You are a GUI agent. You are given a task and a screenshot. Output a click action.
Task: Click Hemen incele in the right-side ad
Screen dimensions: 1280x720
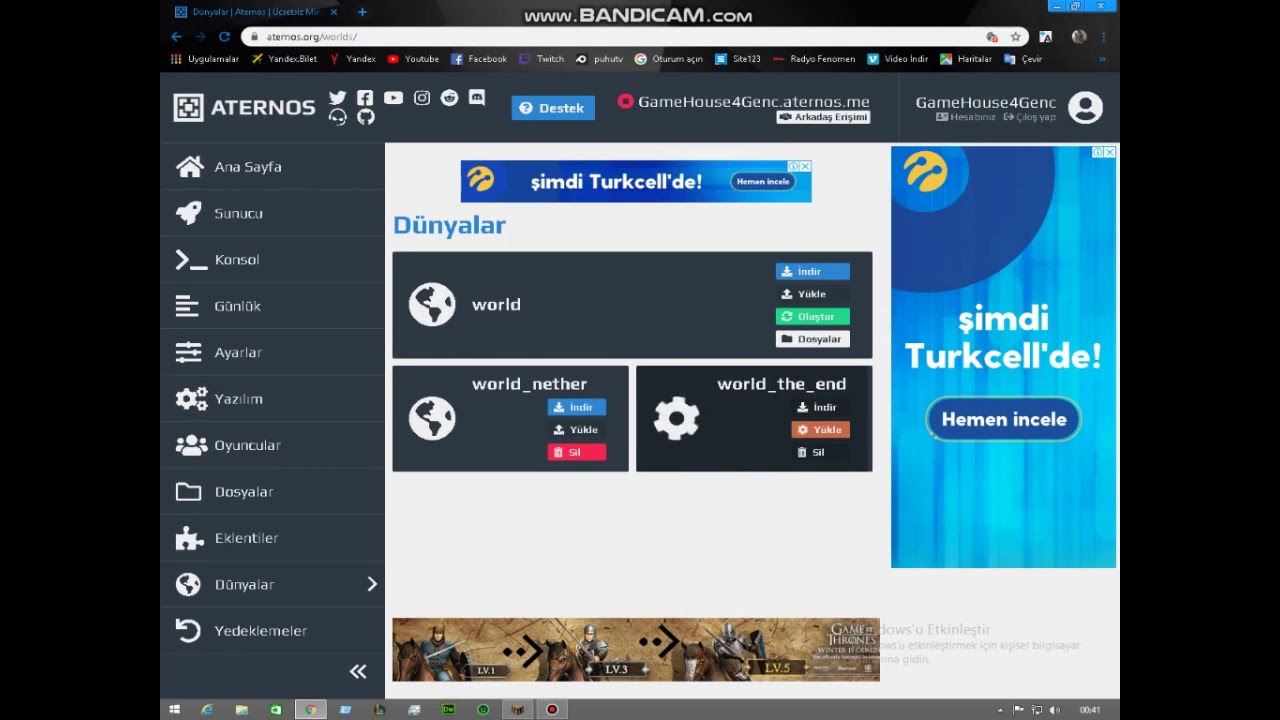point(1004,419)
